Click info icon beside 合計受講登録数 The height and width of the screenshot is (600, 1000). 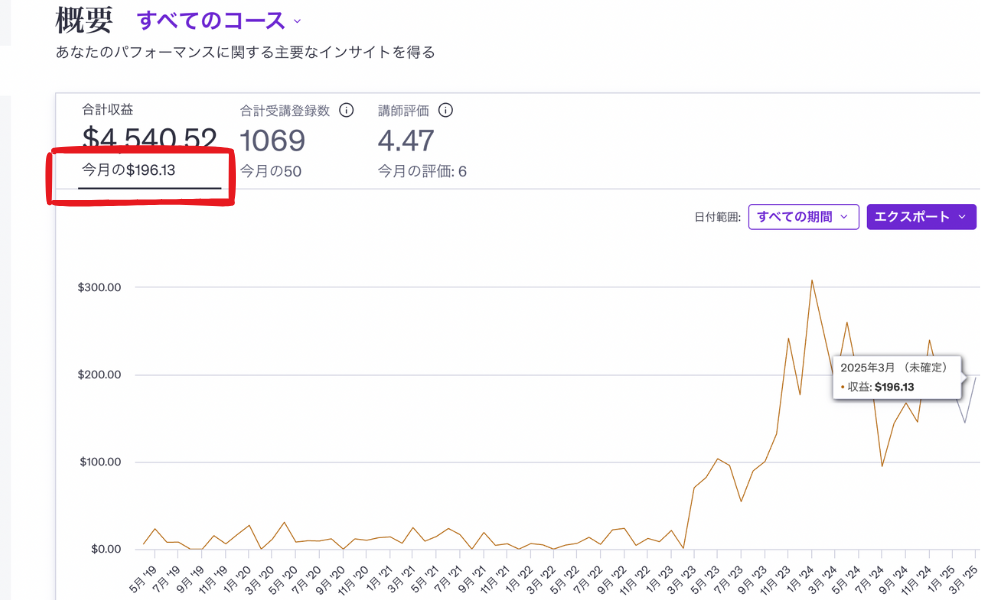[x=347, y=110]
